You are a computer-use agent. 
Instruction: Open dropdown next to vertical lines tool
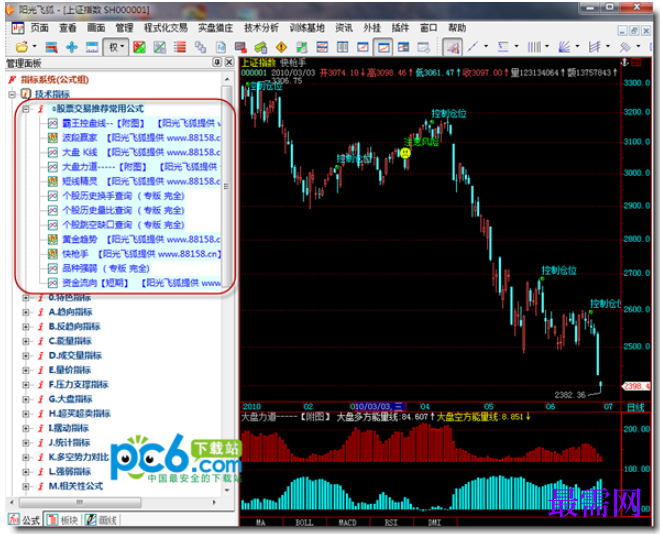tap(547, 46)
